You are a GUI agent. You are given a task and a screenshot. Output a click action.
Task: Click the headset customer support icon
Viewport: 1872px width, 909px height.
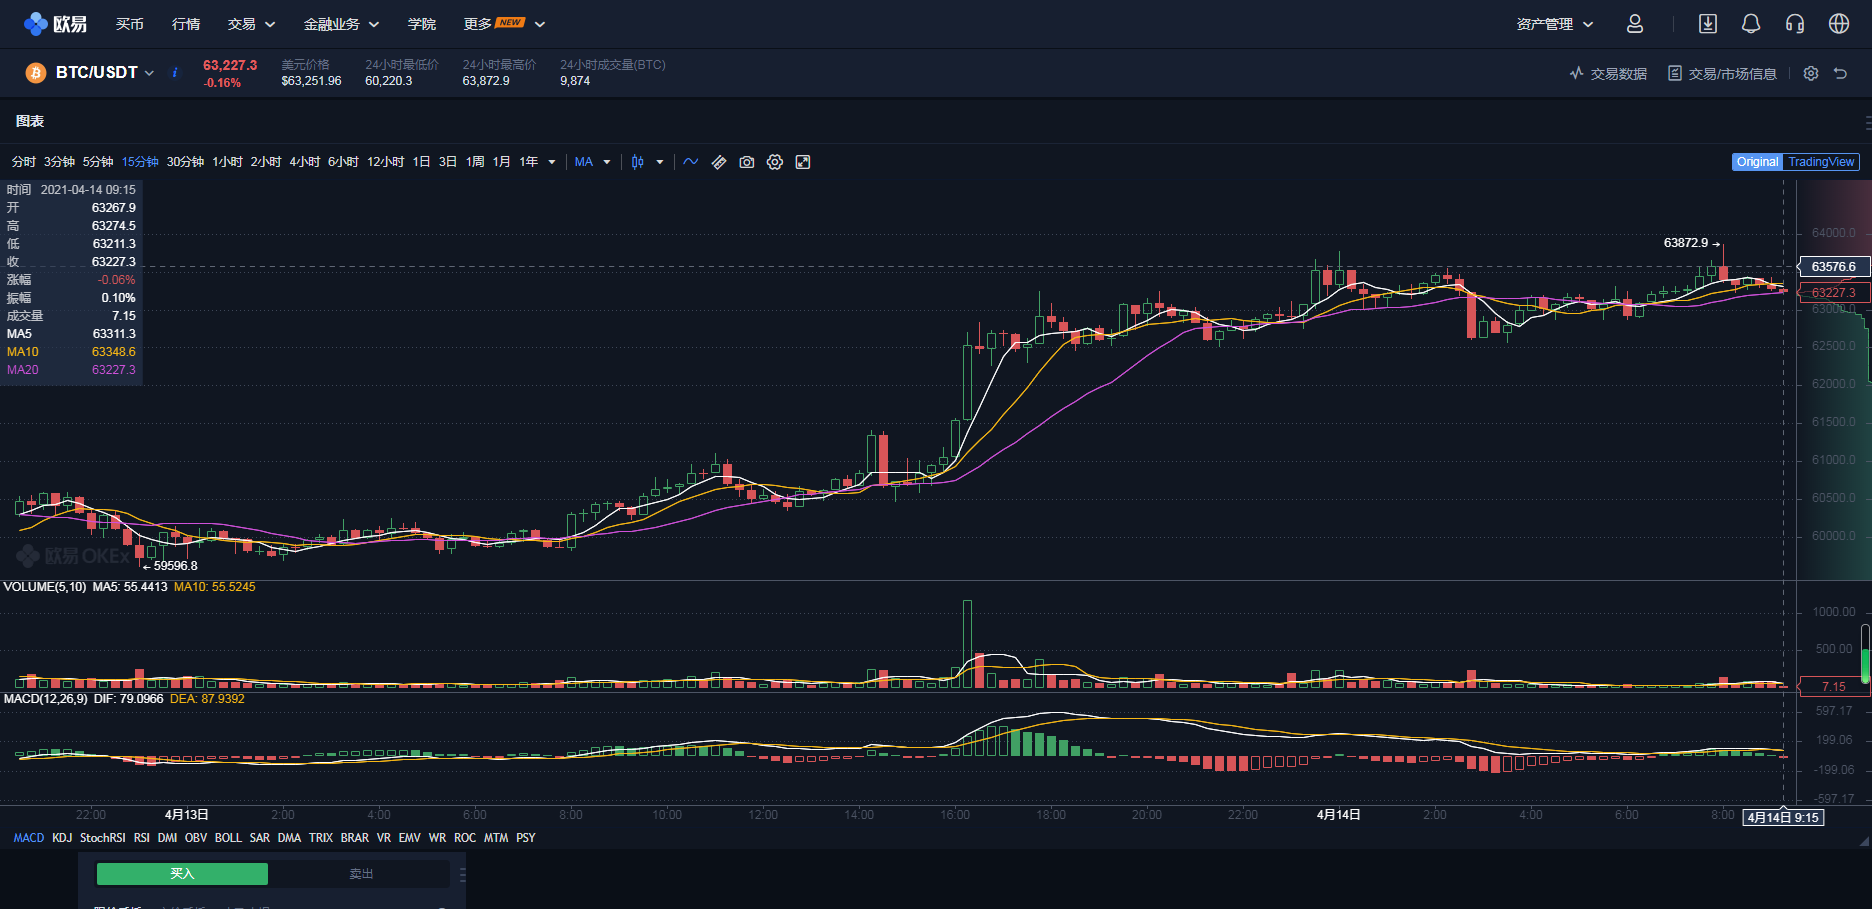1795,24
